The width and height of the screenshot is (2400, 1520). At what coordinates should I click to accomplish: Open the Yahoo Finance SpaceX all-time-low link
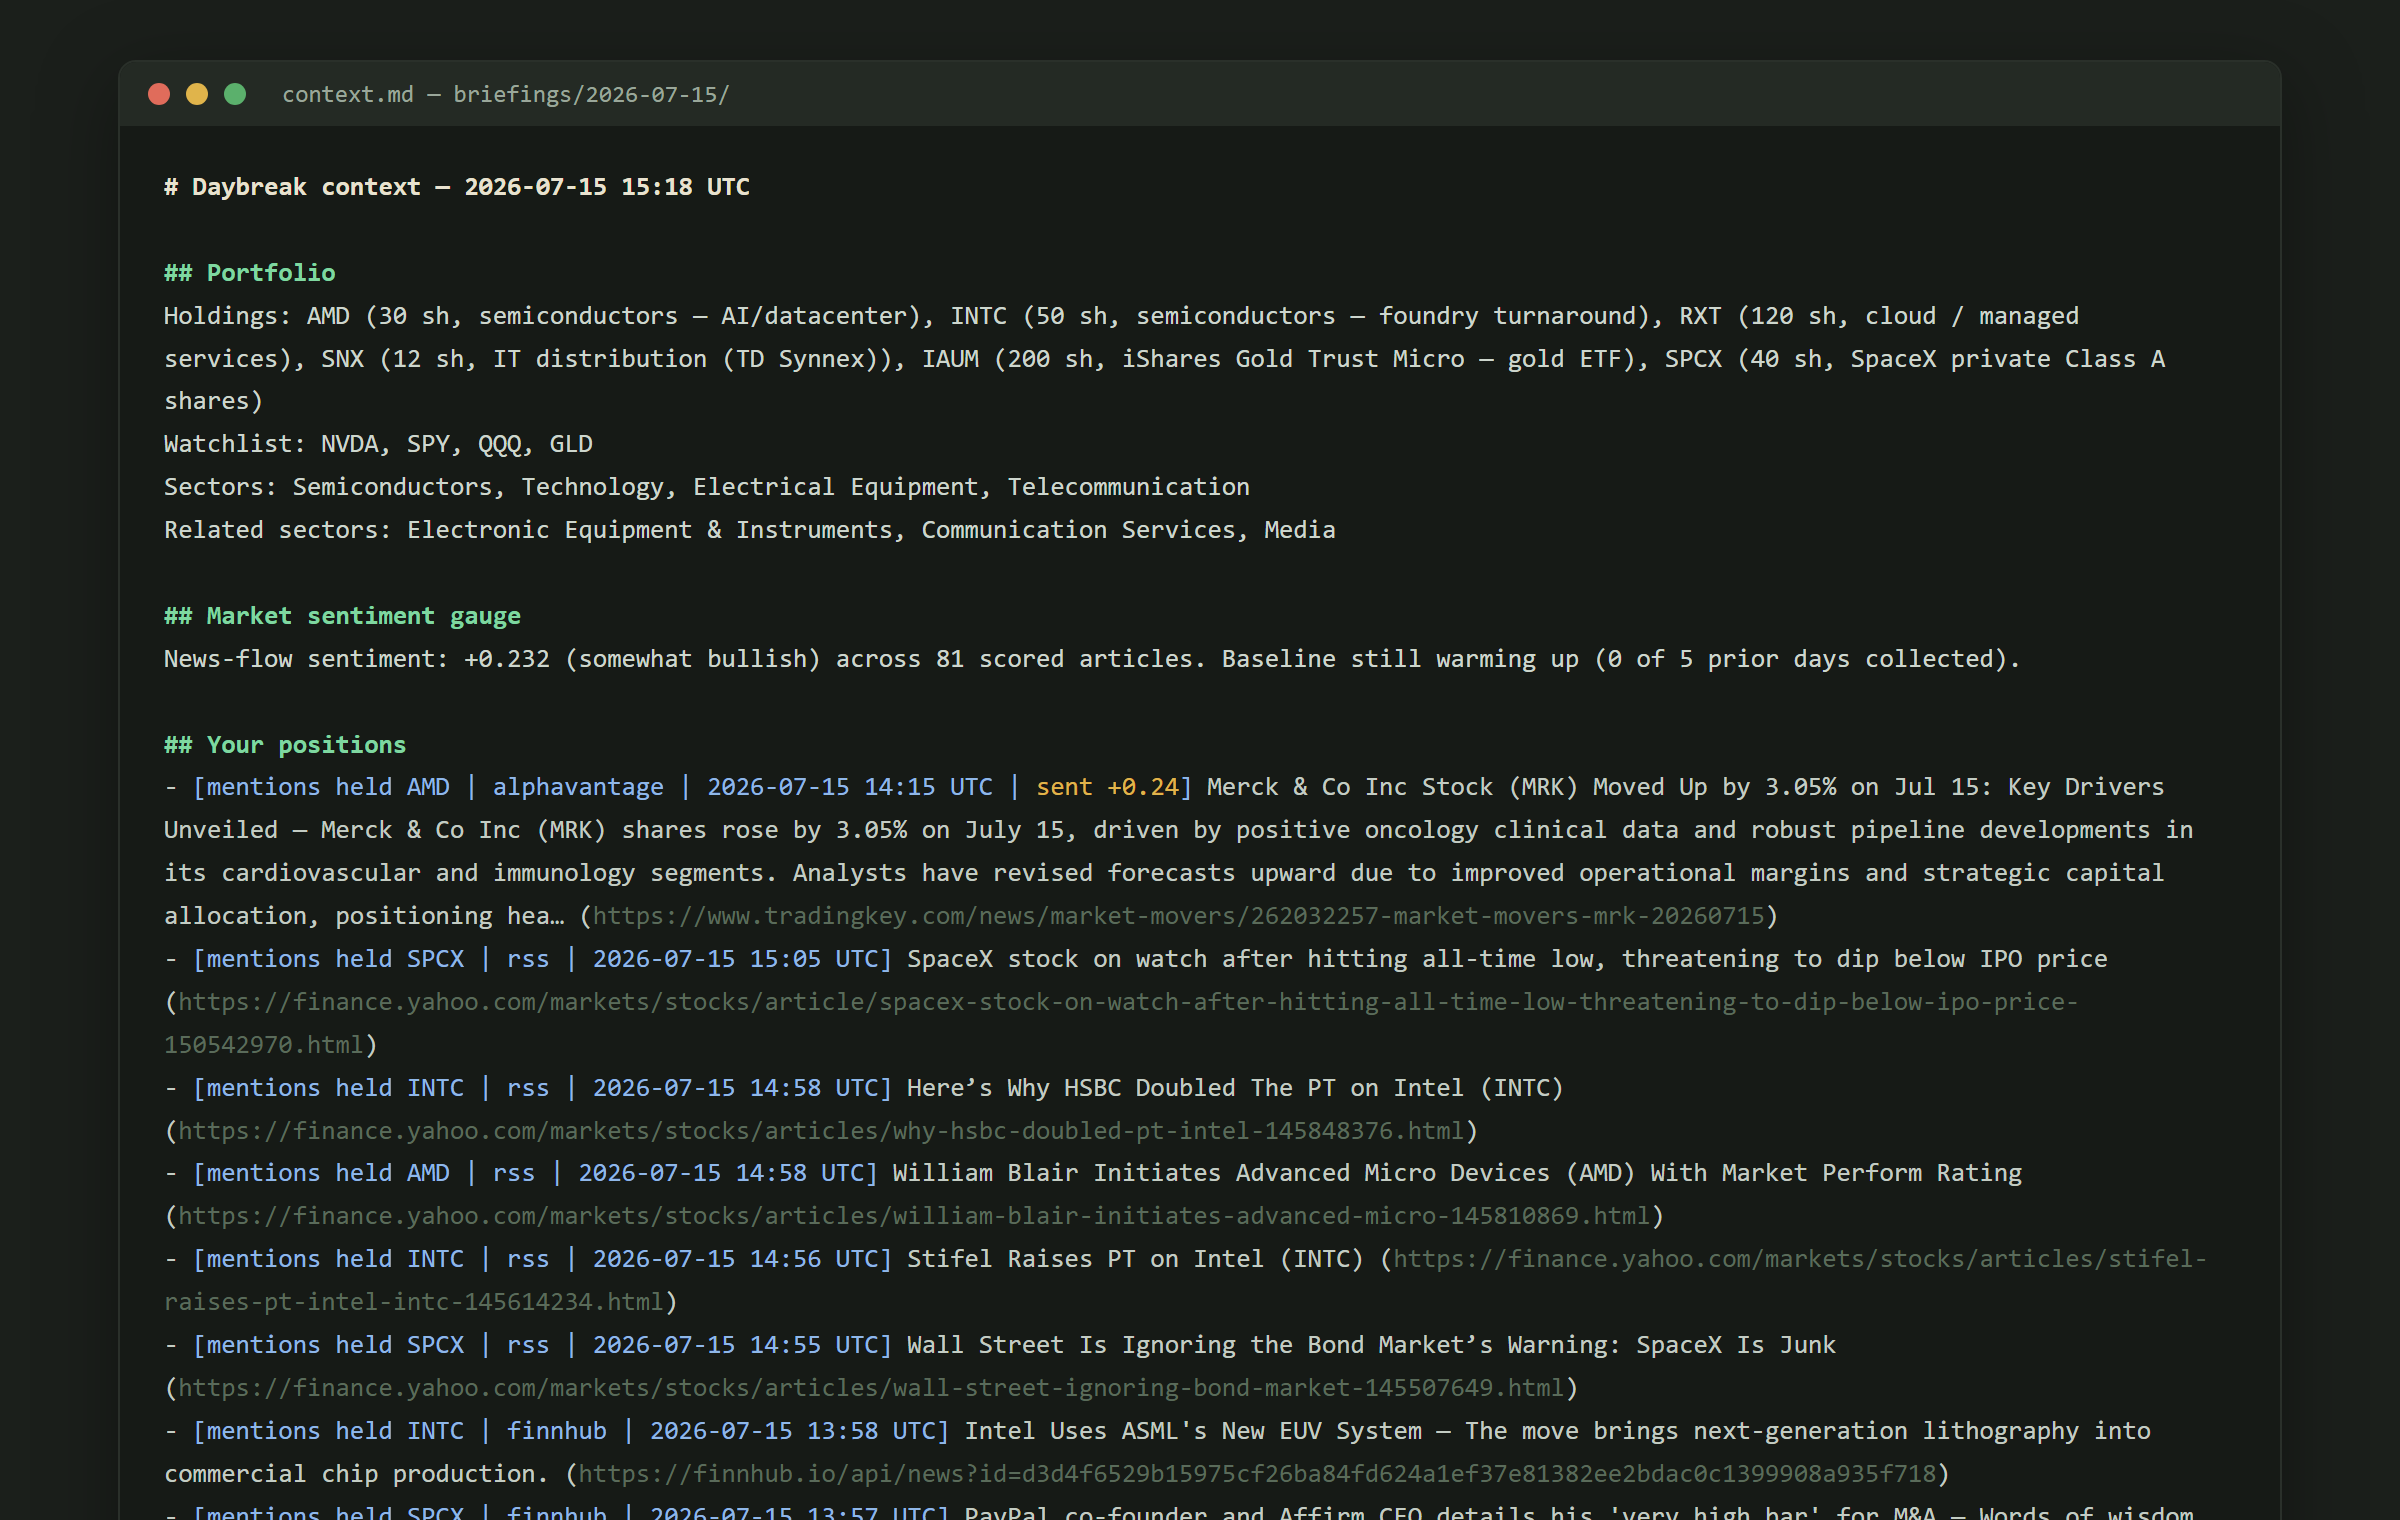1121,1023
